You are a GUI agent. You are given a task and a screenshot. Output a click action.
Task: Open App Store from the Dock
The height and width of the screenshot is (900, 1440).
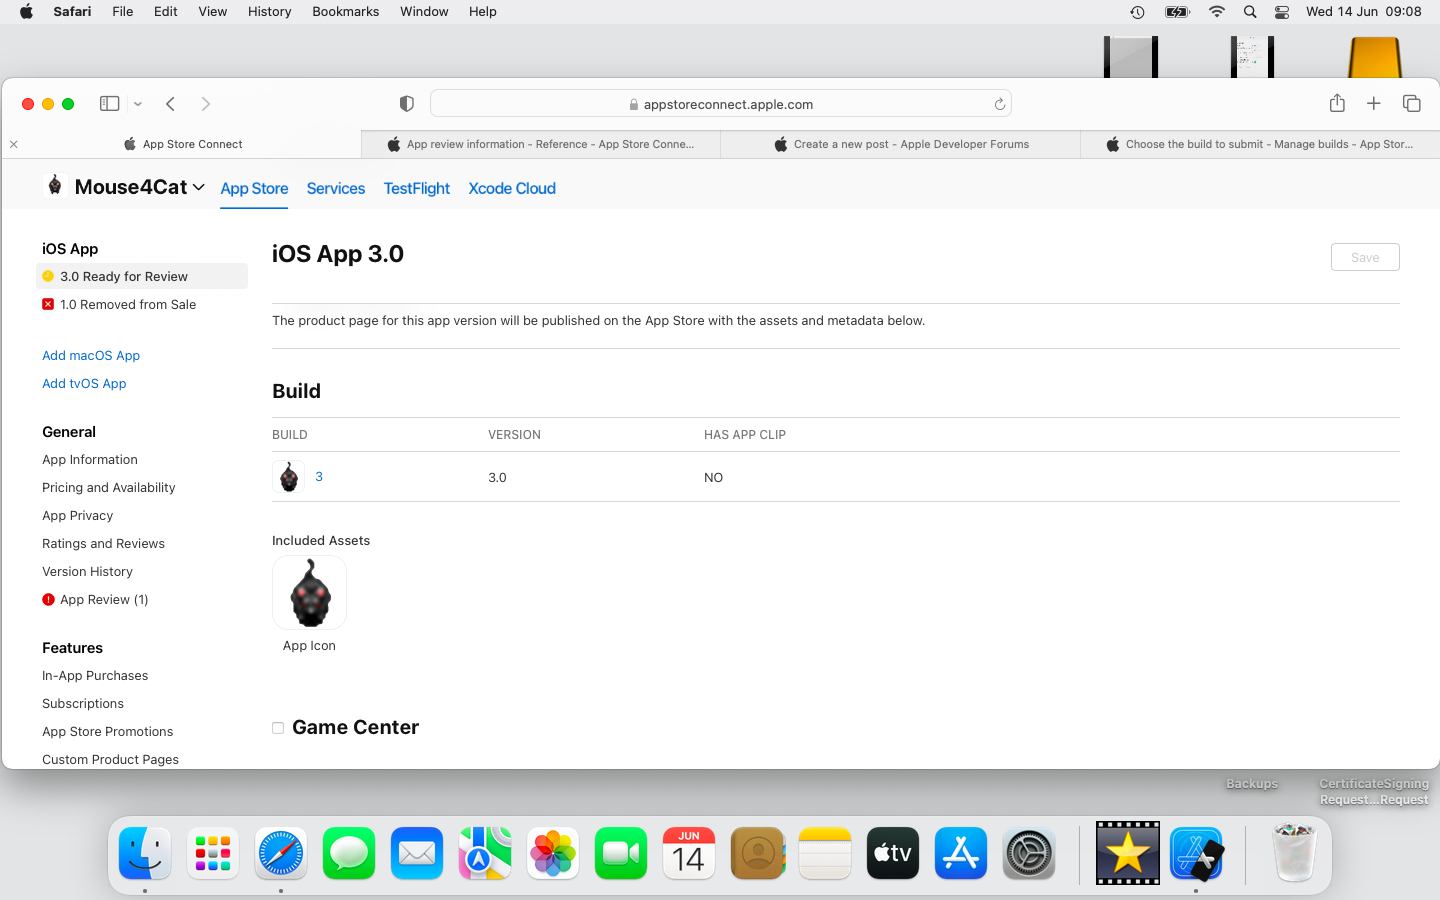click(961, 853)
